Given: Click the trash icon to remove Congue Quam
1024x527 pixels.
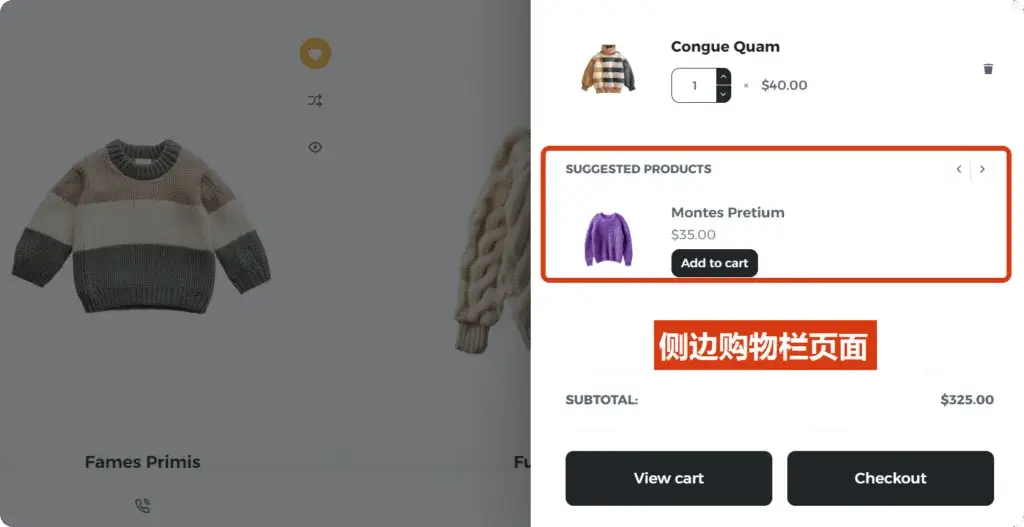Looking at the screenshot, I should point(988,69).
